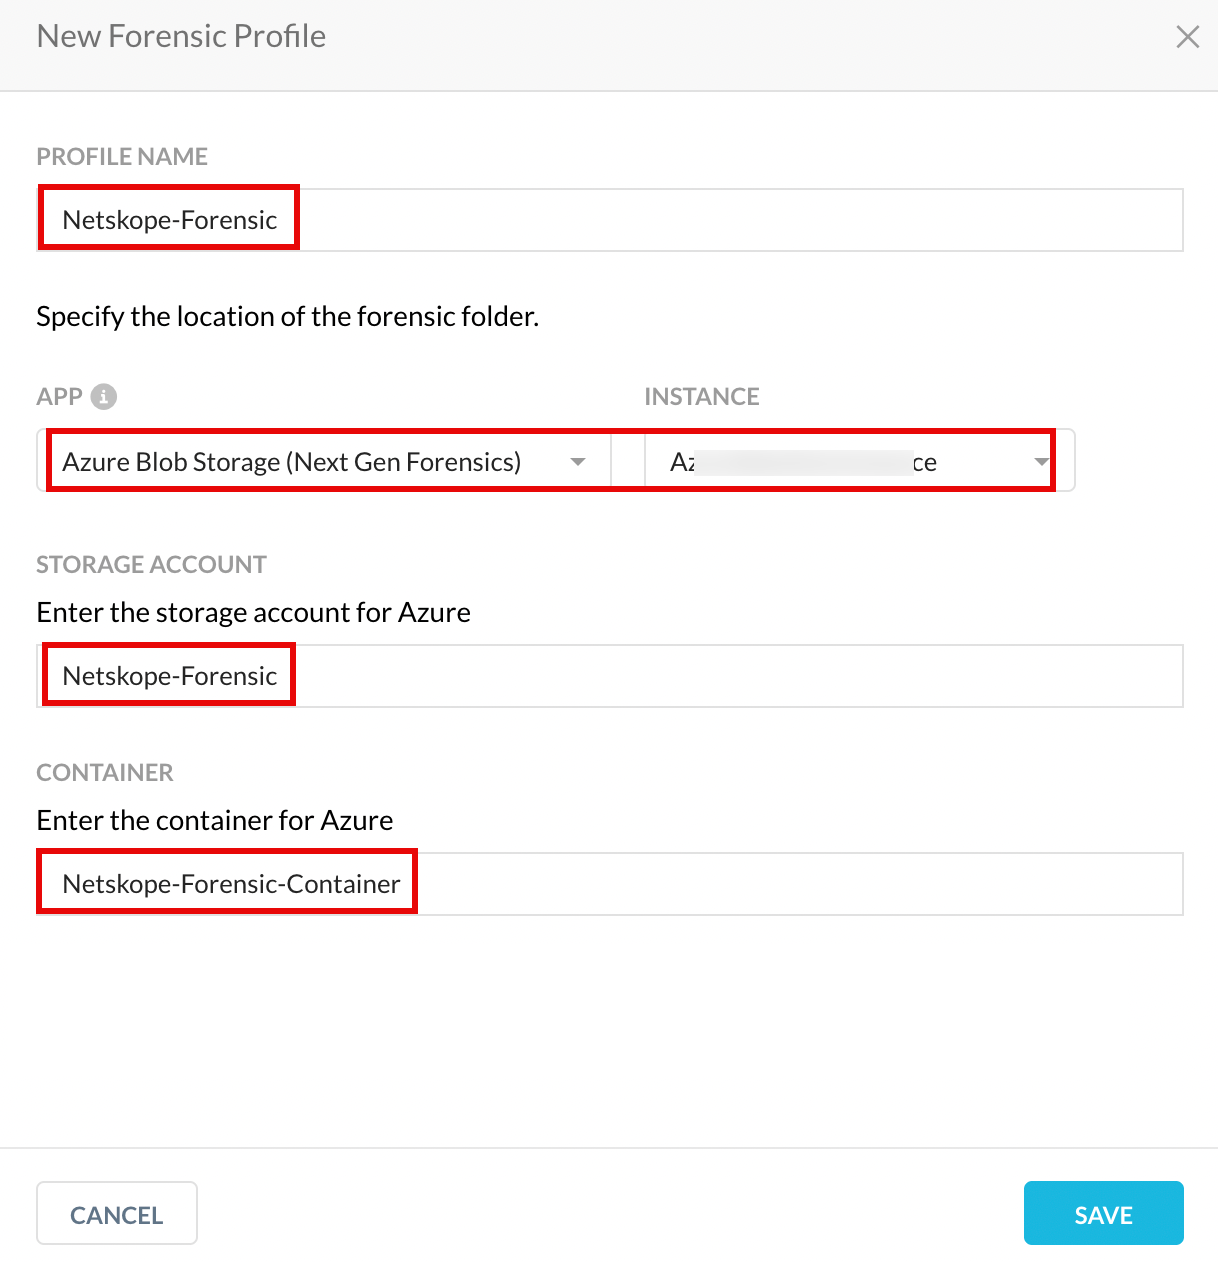
Task: Click the New Forensic Profile title
Action: pos(182,36)
